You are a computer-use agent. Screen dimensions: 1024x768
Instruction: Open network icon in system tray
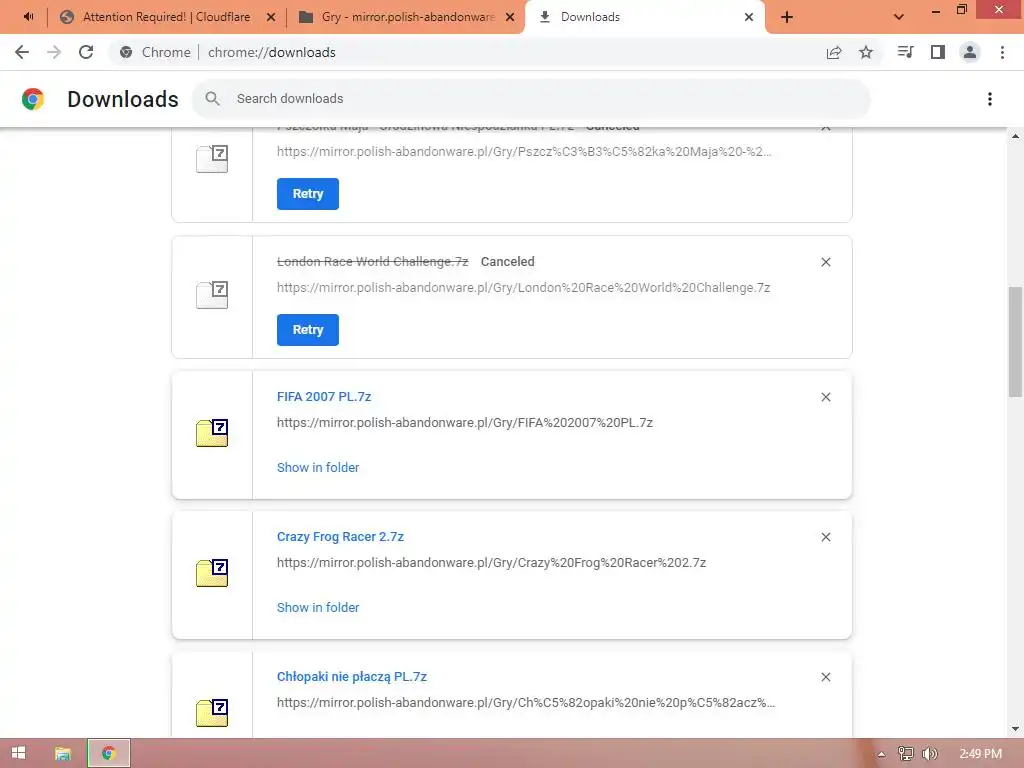905,754
